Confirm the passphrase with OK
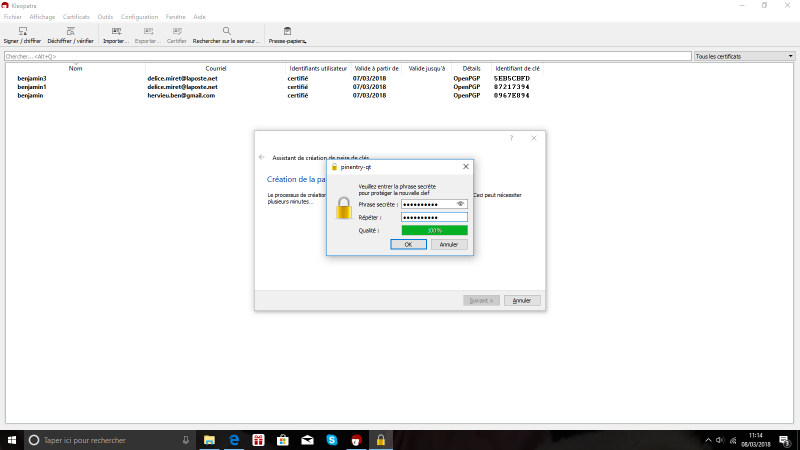This screenshot has height=450, width=800. tap(408, 244)
